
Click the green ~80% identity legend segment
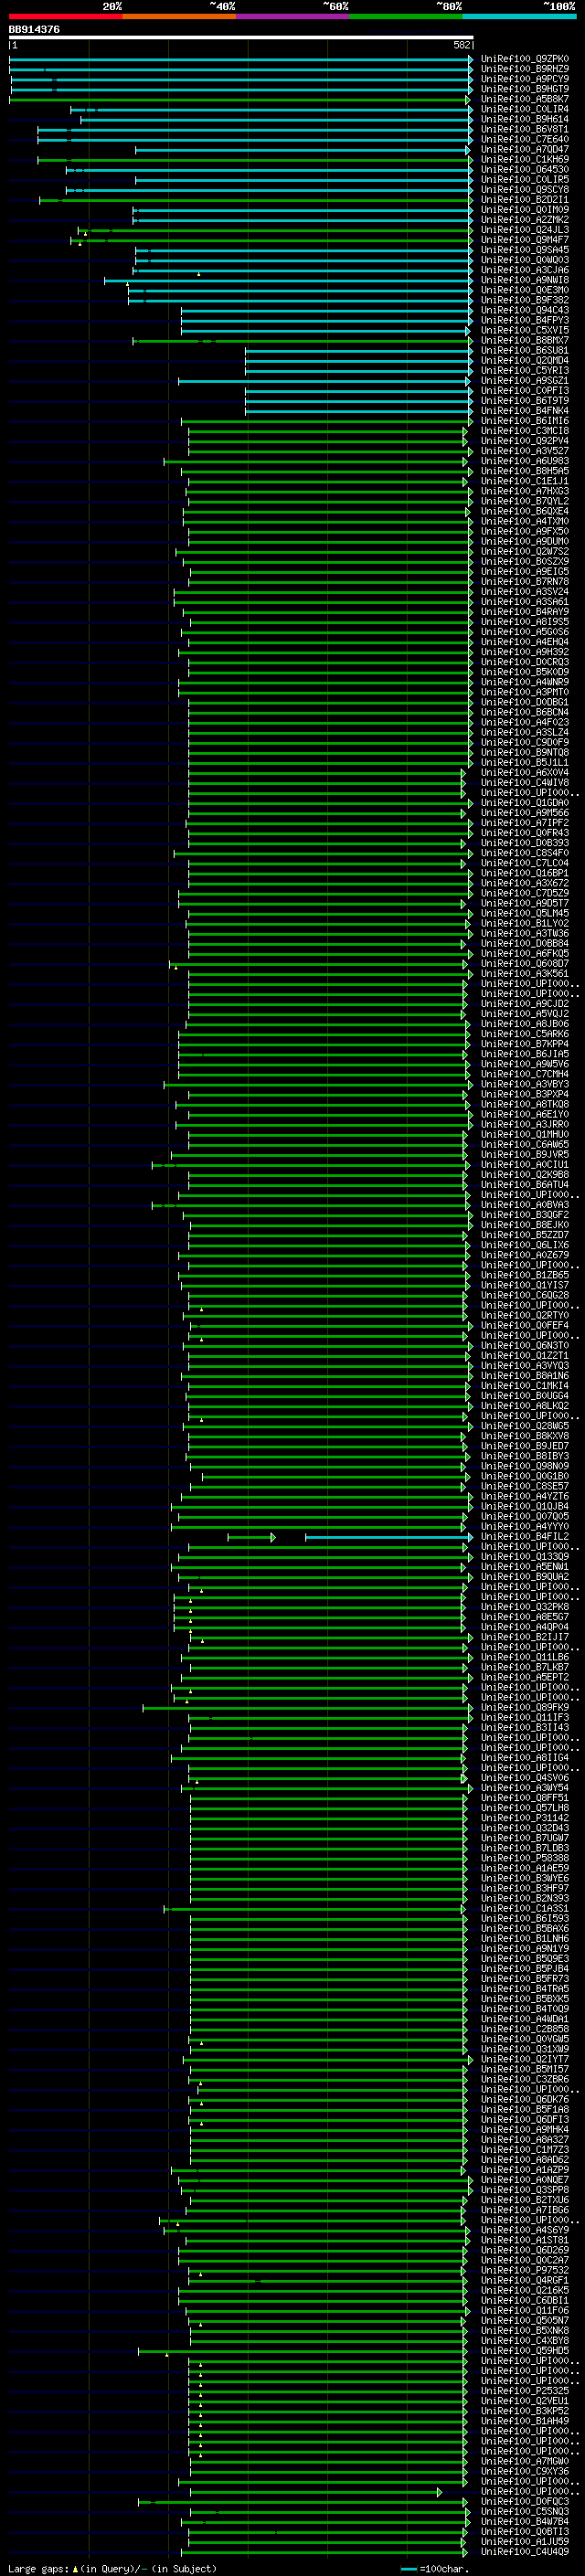click(406, 16)
